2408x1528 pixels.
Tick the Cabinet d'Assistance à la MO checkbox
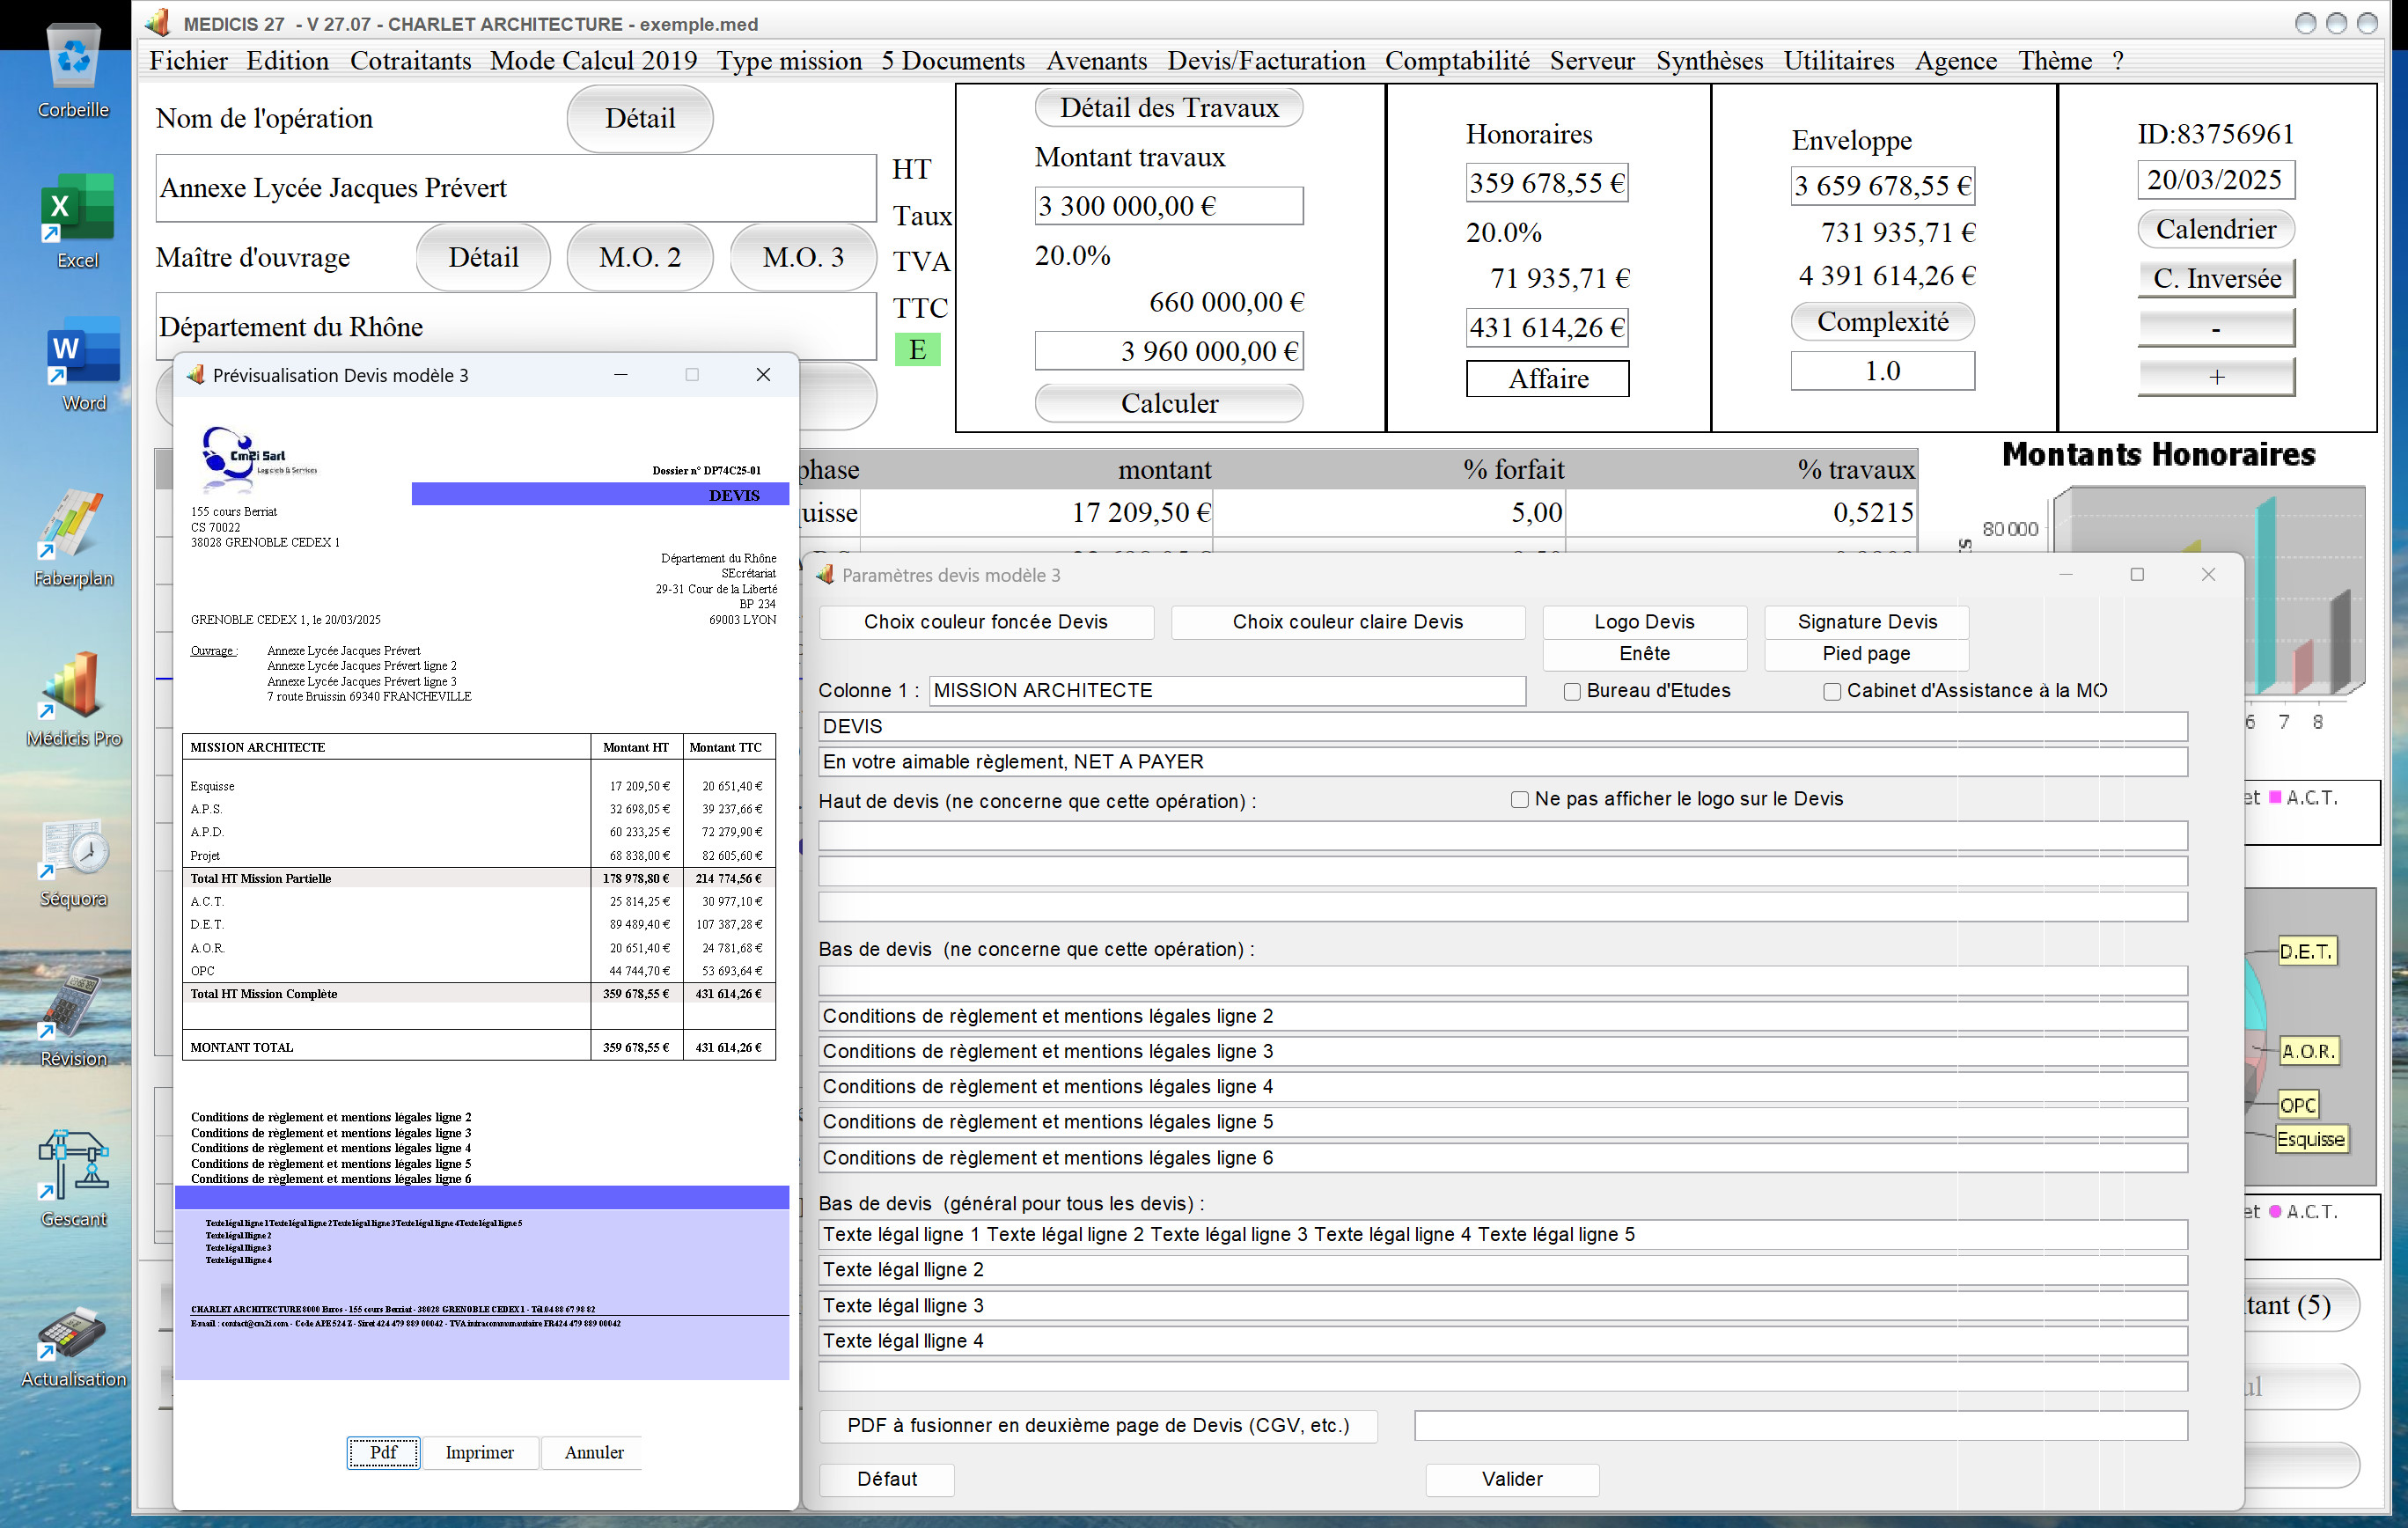(x=1832, y=692)
